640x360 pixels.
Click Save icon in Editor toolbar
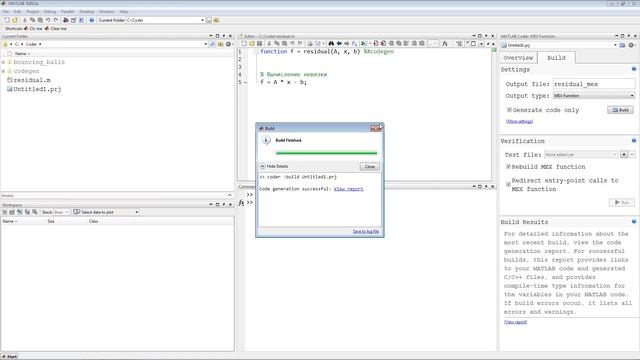coord(260,43)
